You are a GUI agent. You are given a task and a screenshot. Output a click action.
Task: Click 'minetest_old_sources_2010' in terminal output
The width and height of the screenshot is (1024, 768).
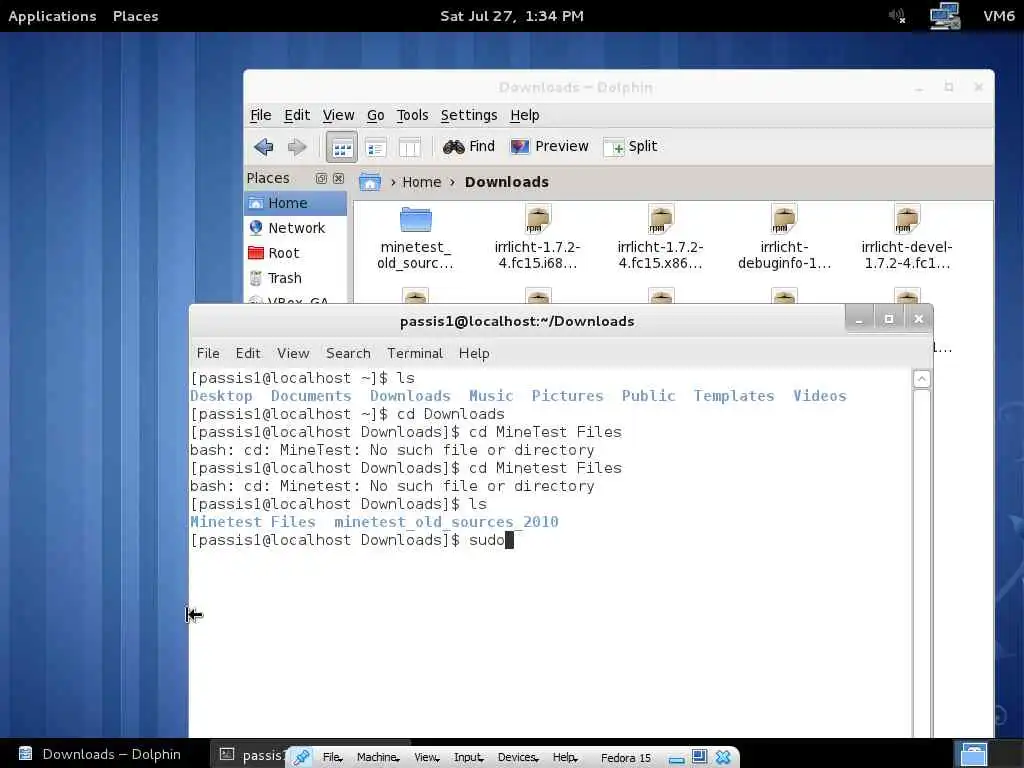[447, 522]
